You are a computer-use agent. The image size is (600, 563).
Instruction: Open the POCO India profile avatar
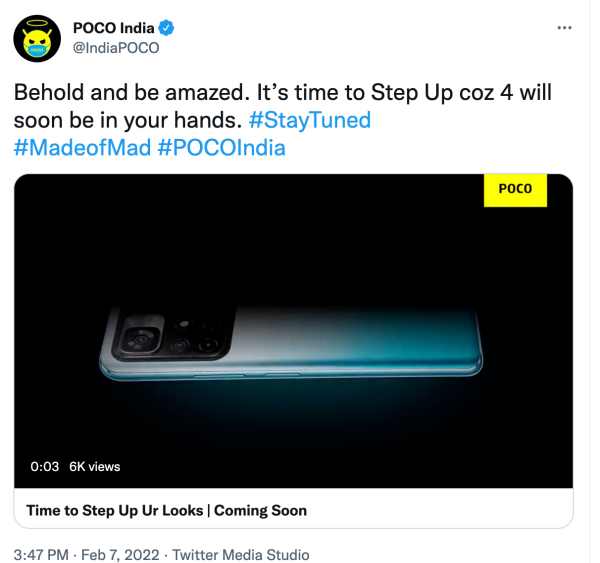40,39
